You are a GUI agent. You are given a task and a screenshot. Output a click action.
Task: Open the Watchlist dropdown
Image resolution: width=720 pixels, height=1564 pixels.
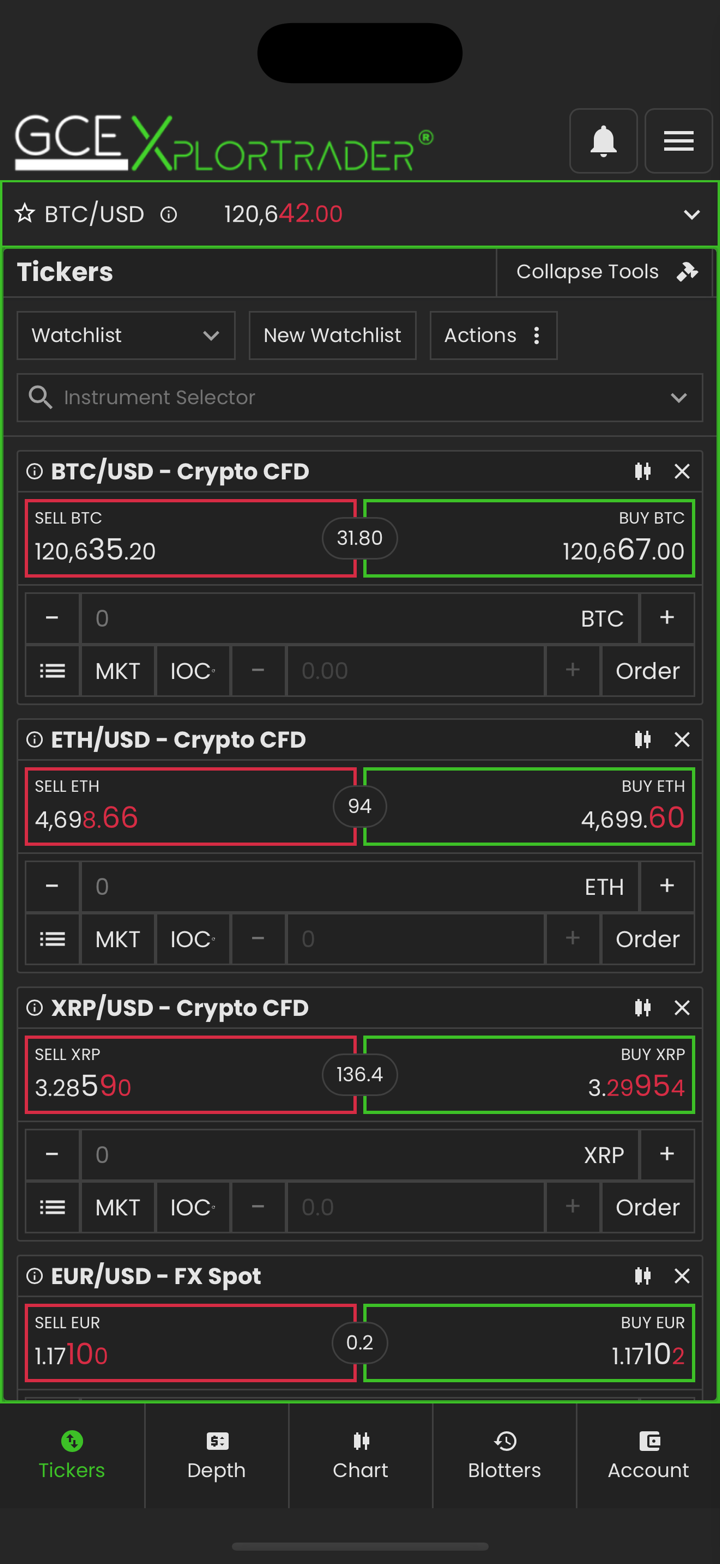[126, 335]
